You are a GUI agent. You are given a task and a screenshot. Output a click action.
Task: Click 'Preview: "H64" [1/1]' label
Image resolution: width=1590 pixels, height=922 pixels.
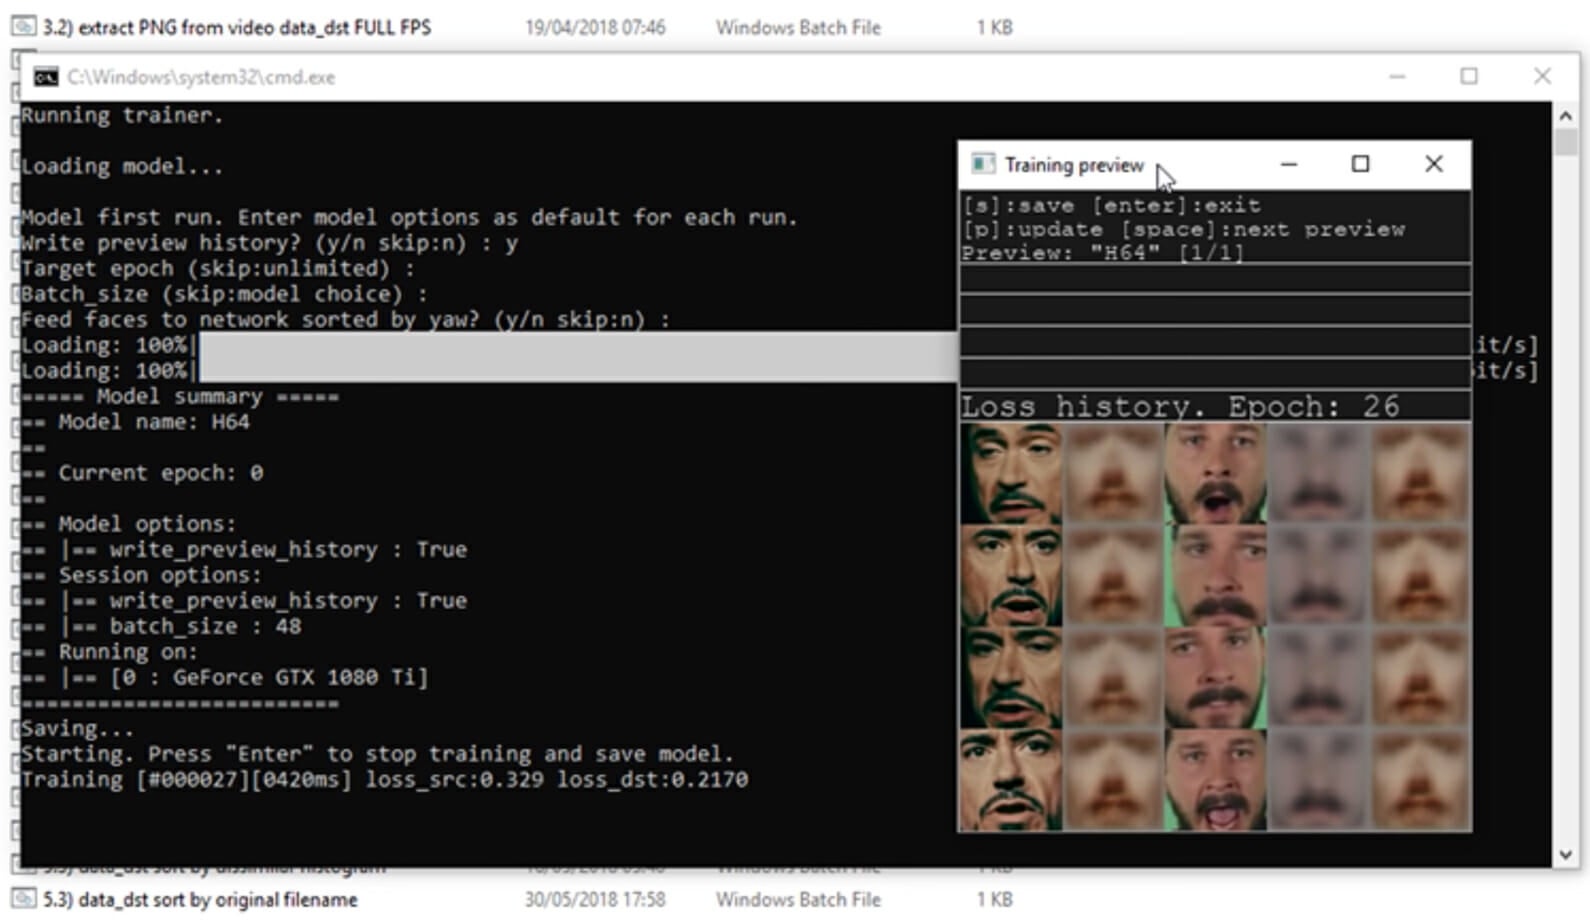tap(1103, 252)
